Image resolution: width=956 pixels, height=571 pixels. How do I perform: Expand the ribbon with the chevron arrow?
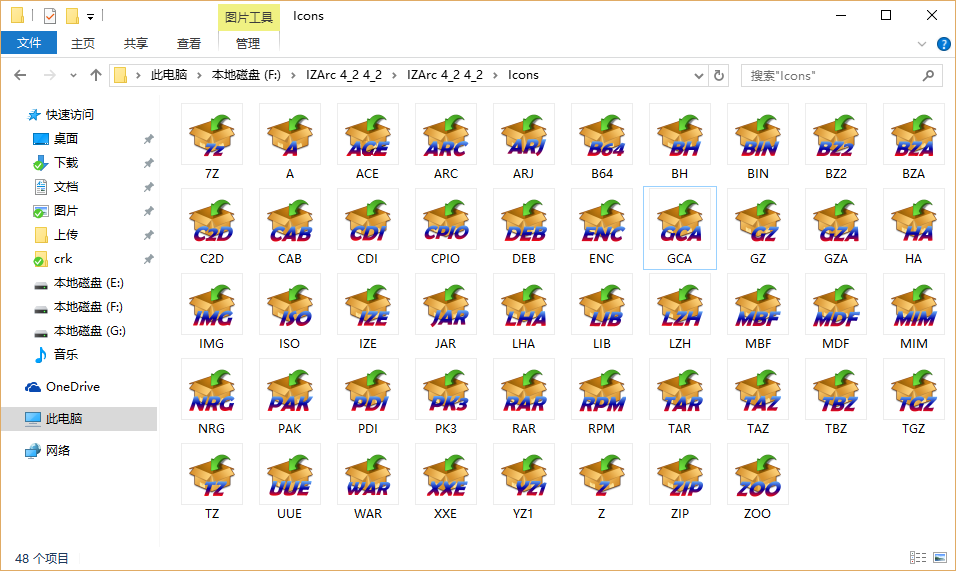(922, 44)
